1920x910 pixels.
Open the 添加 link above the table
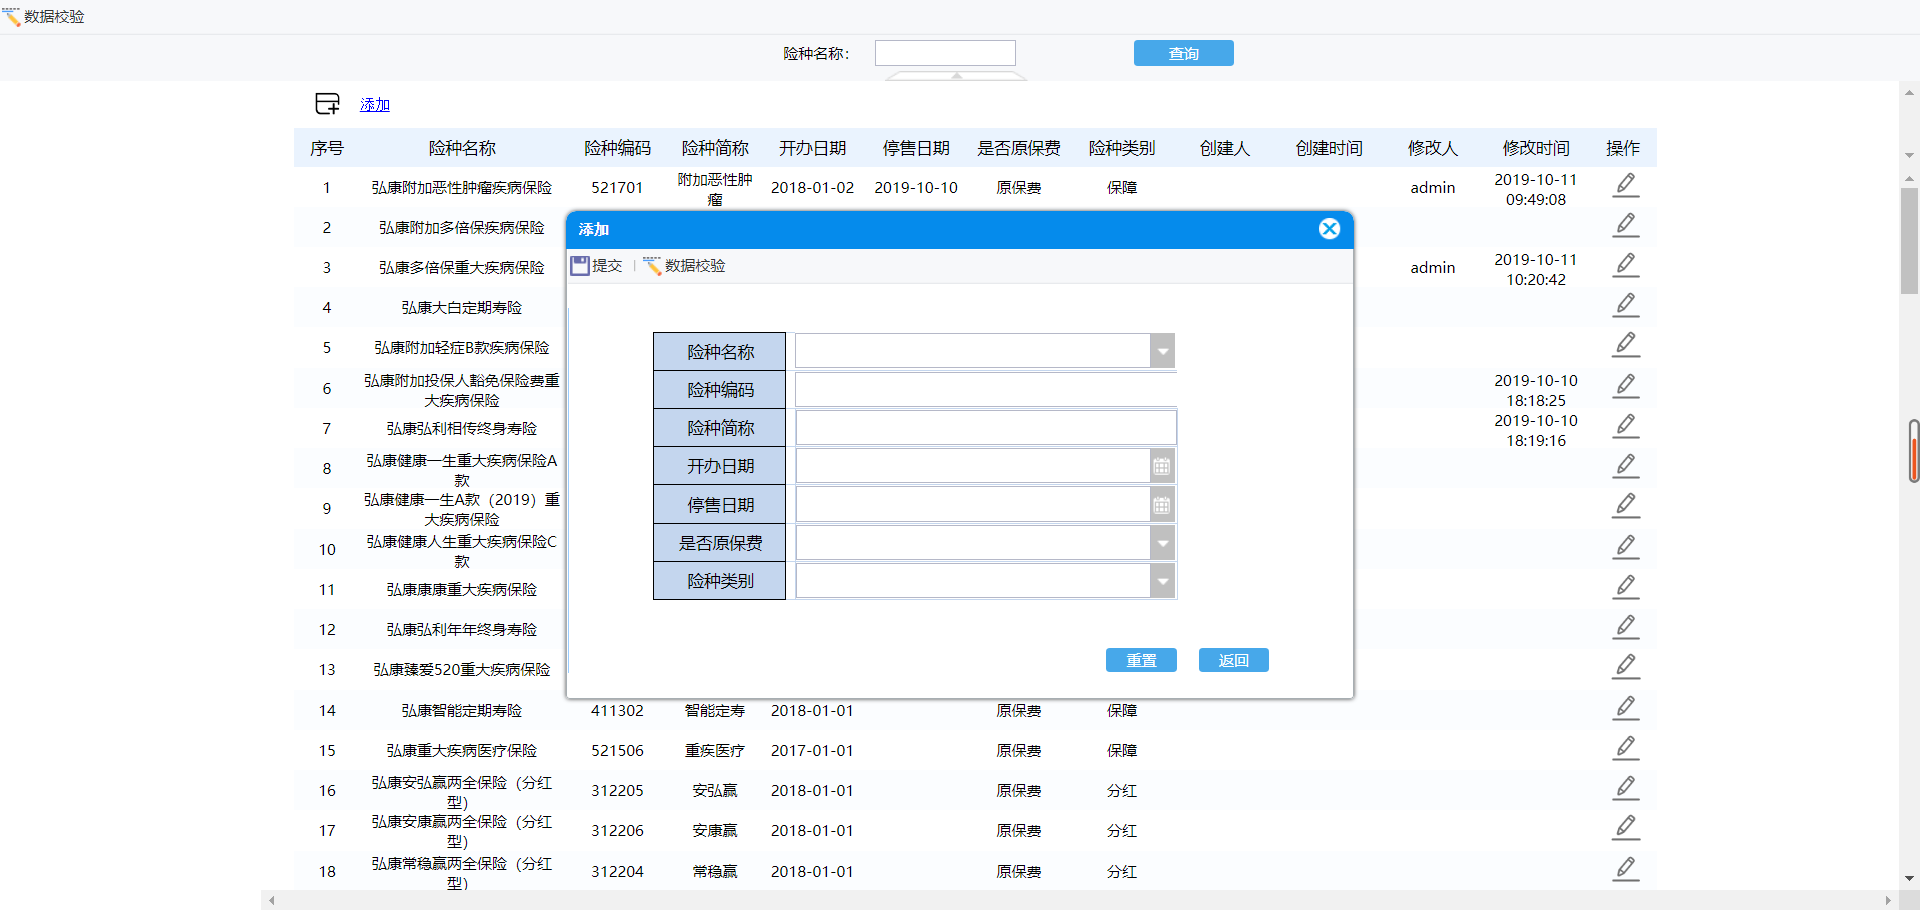(375, 104)
